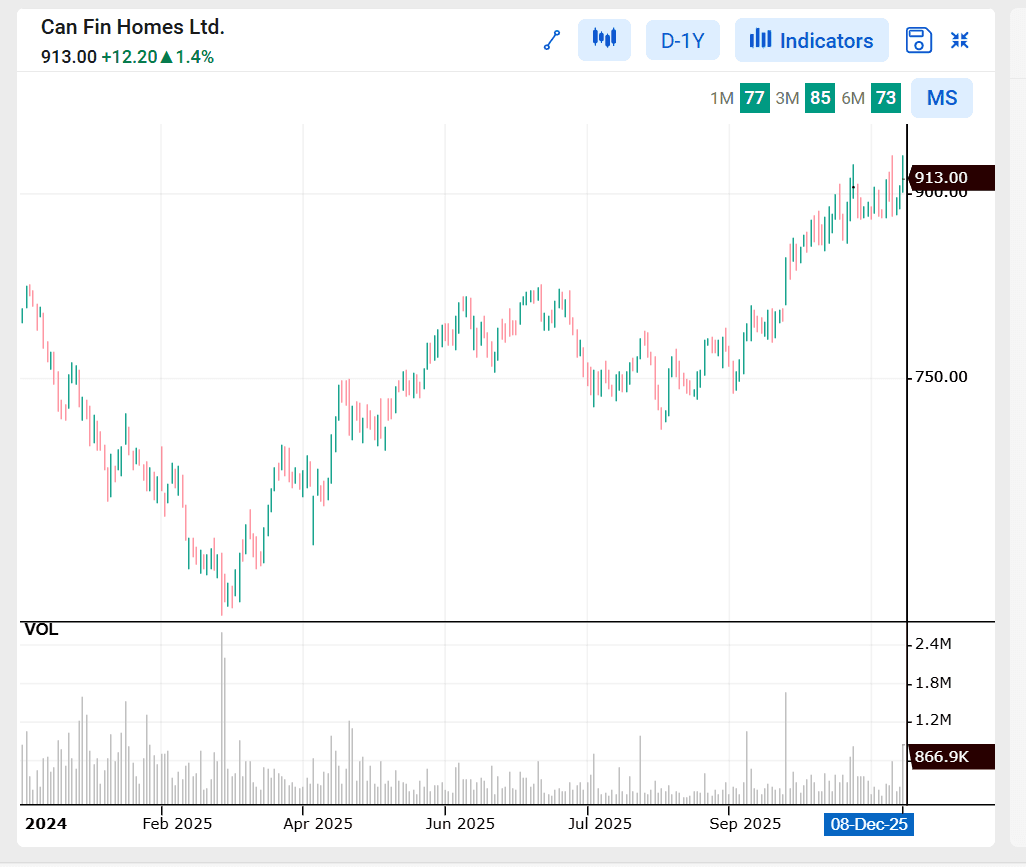Click the 750.00 price axis label
Viewport: 1026px width, 867px height.
(941, 377)
